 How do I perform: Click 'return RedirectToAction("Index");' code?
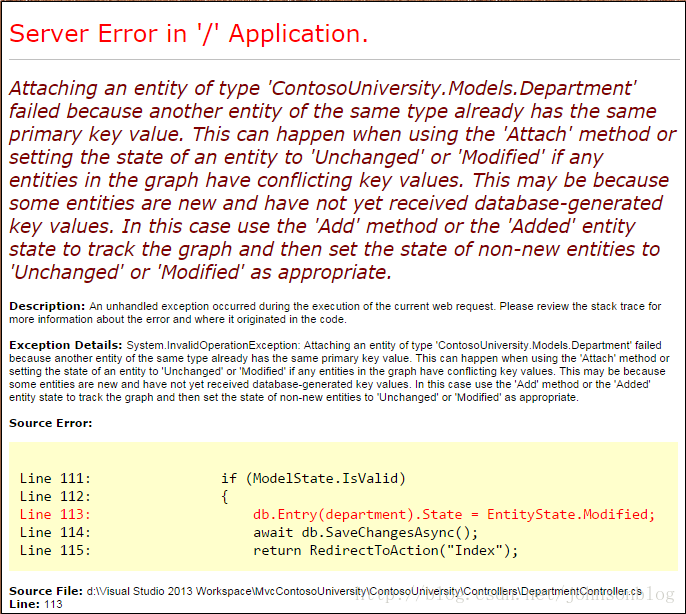coord(385,550)
